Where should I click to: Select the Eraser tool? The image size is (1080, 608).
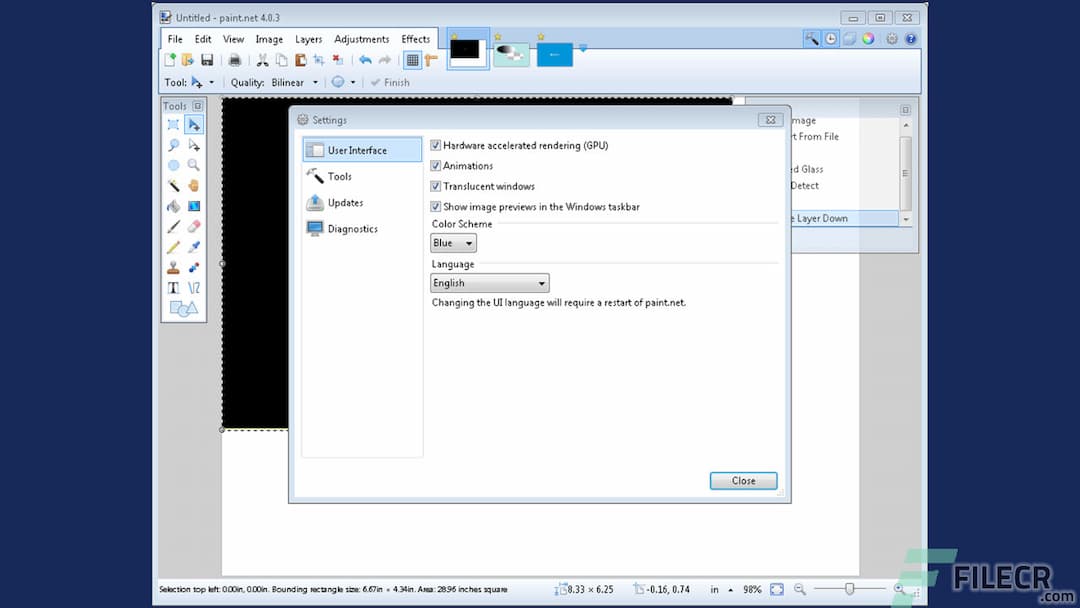[x=193, y=225]
